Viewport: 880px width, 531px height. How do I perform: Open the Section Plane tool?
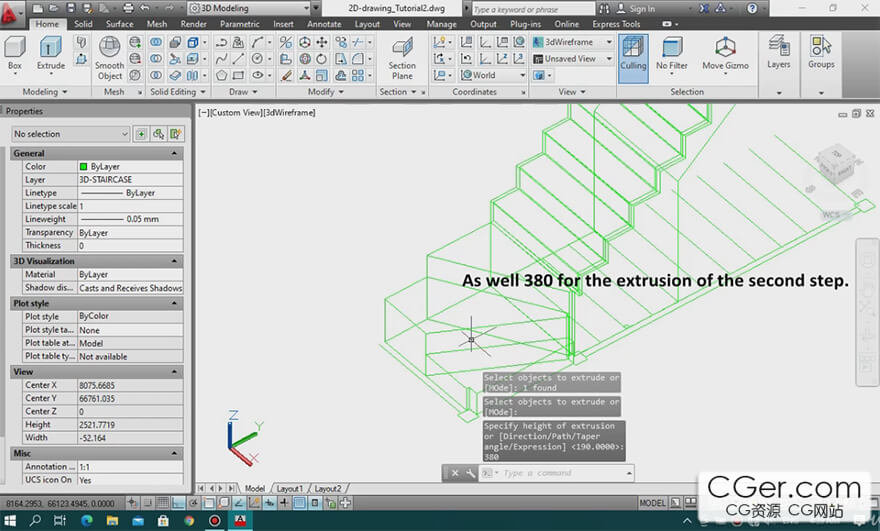(x=402, y=58)
